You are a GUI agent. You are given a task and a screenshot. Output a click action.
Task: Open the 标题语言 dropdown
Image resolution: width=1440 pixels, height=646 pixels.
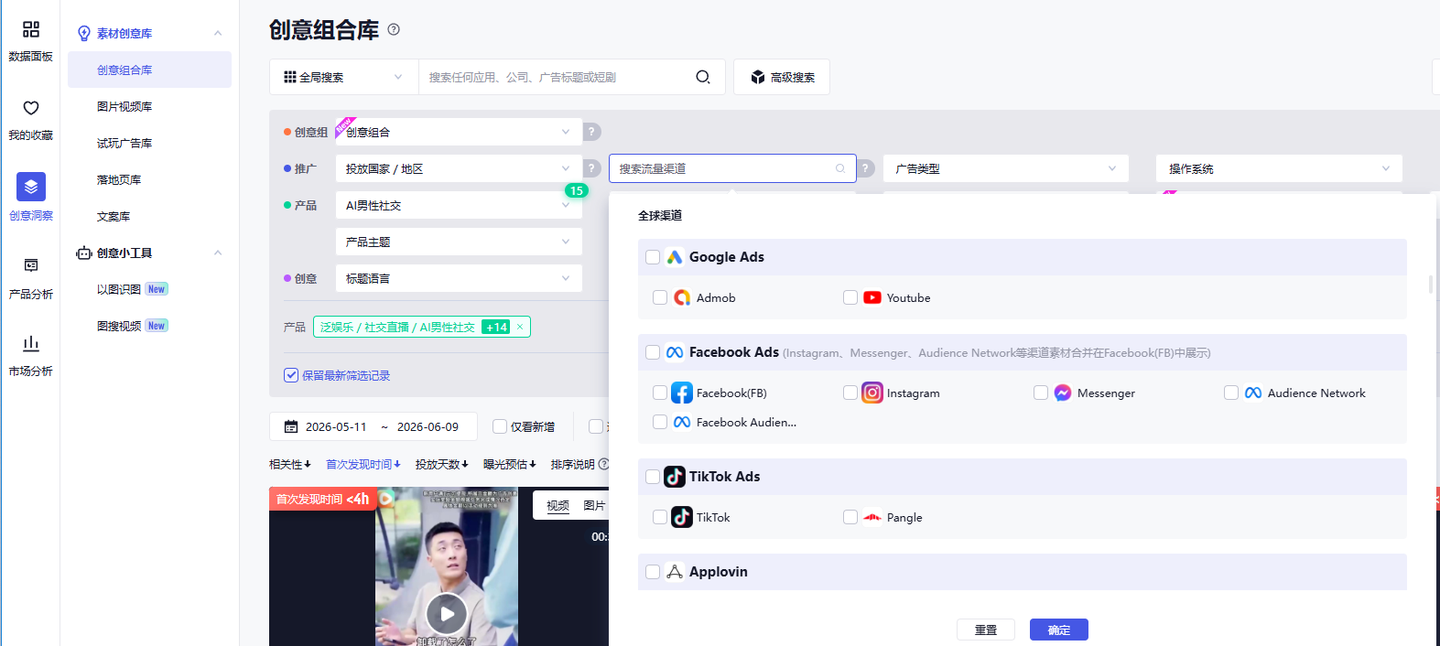[x=458, y=278]
